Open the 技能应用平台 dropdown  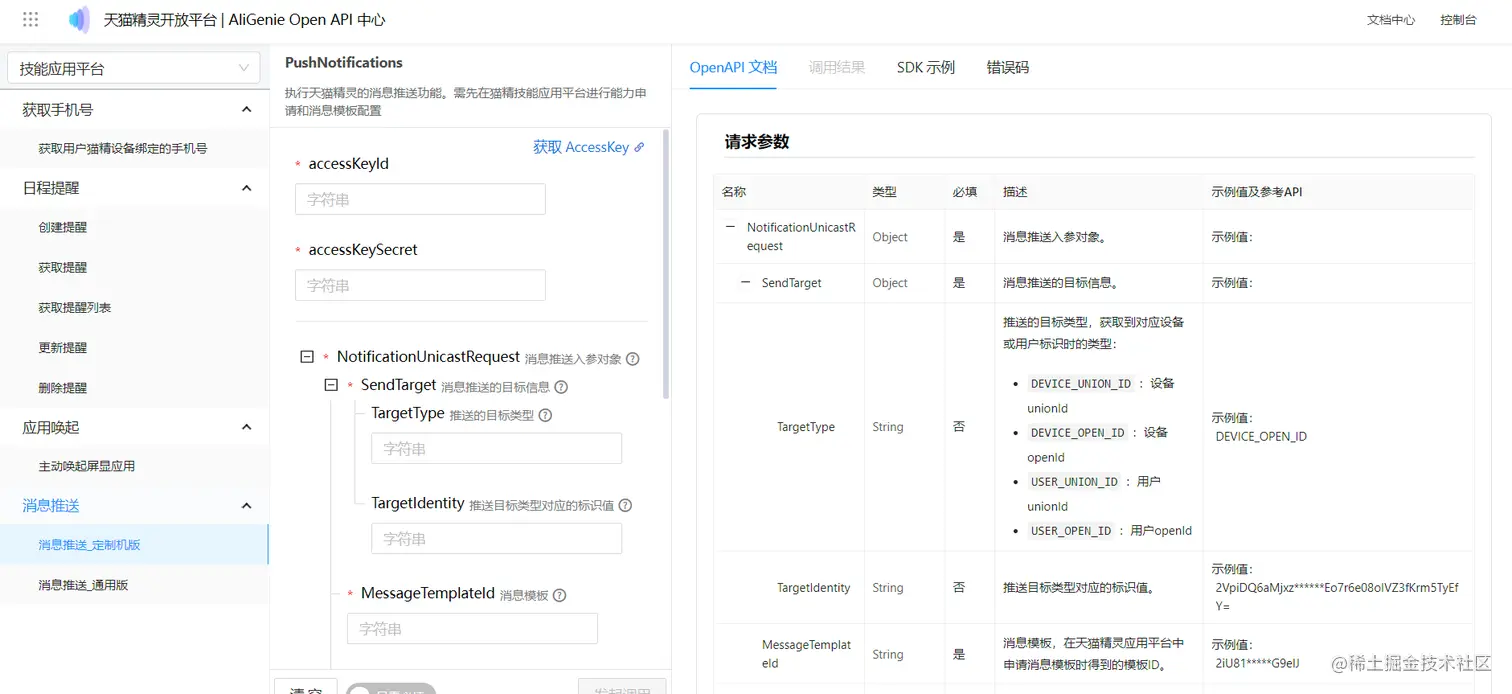click(x=134, y=68)
